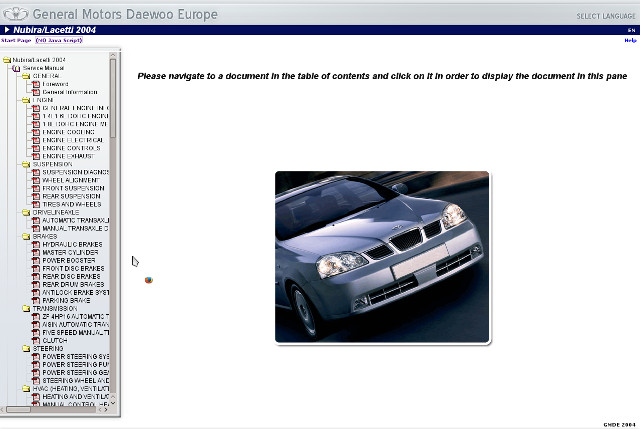This screenshot has height=429, width=640.
Task: Collapse the BRAKES folder
Action: 26,236
